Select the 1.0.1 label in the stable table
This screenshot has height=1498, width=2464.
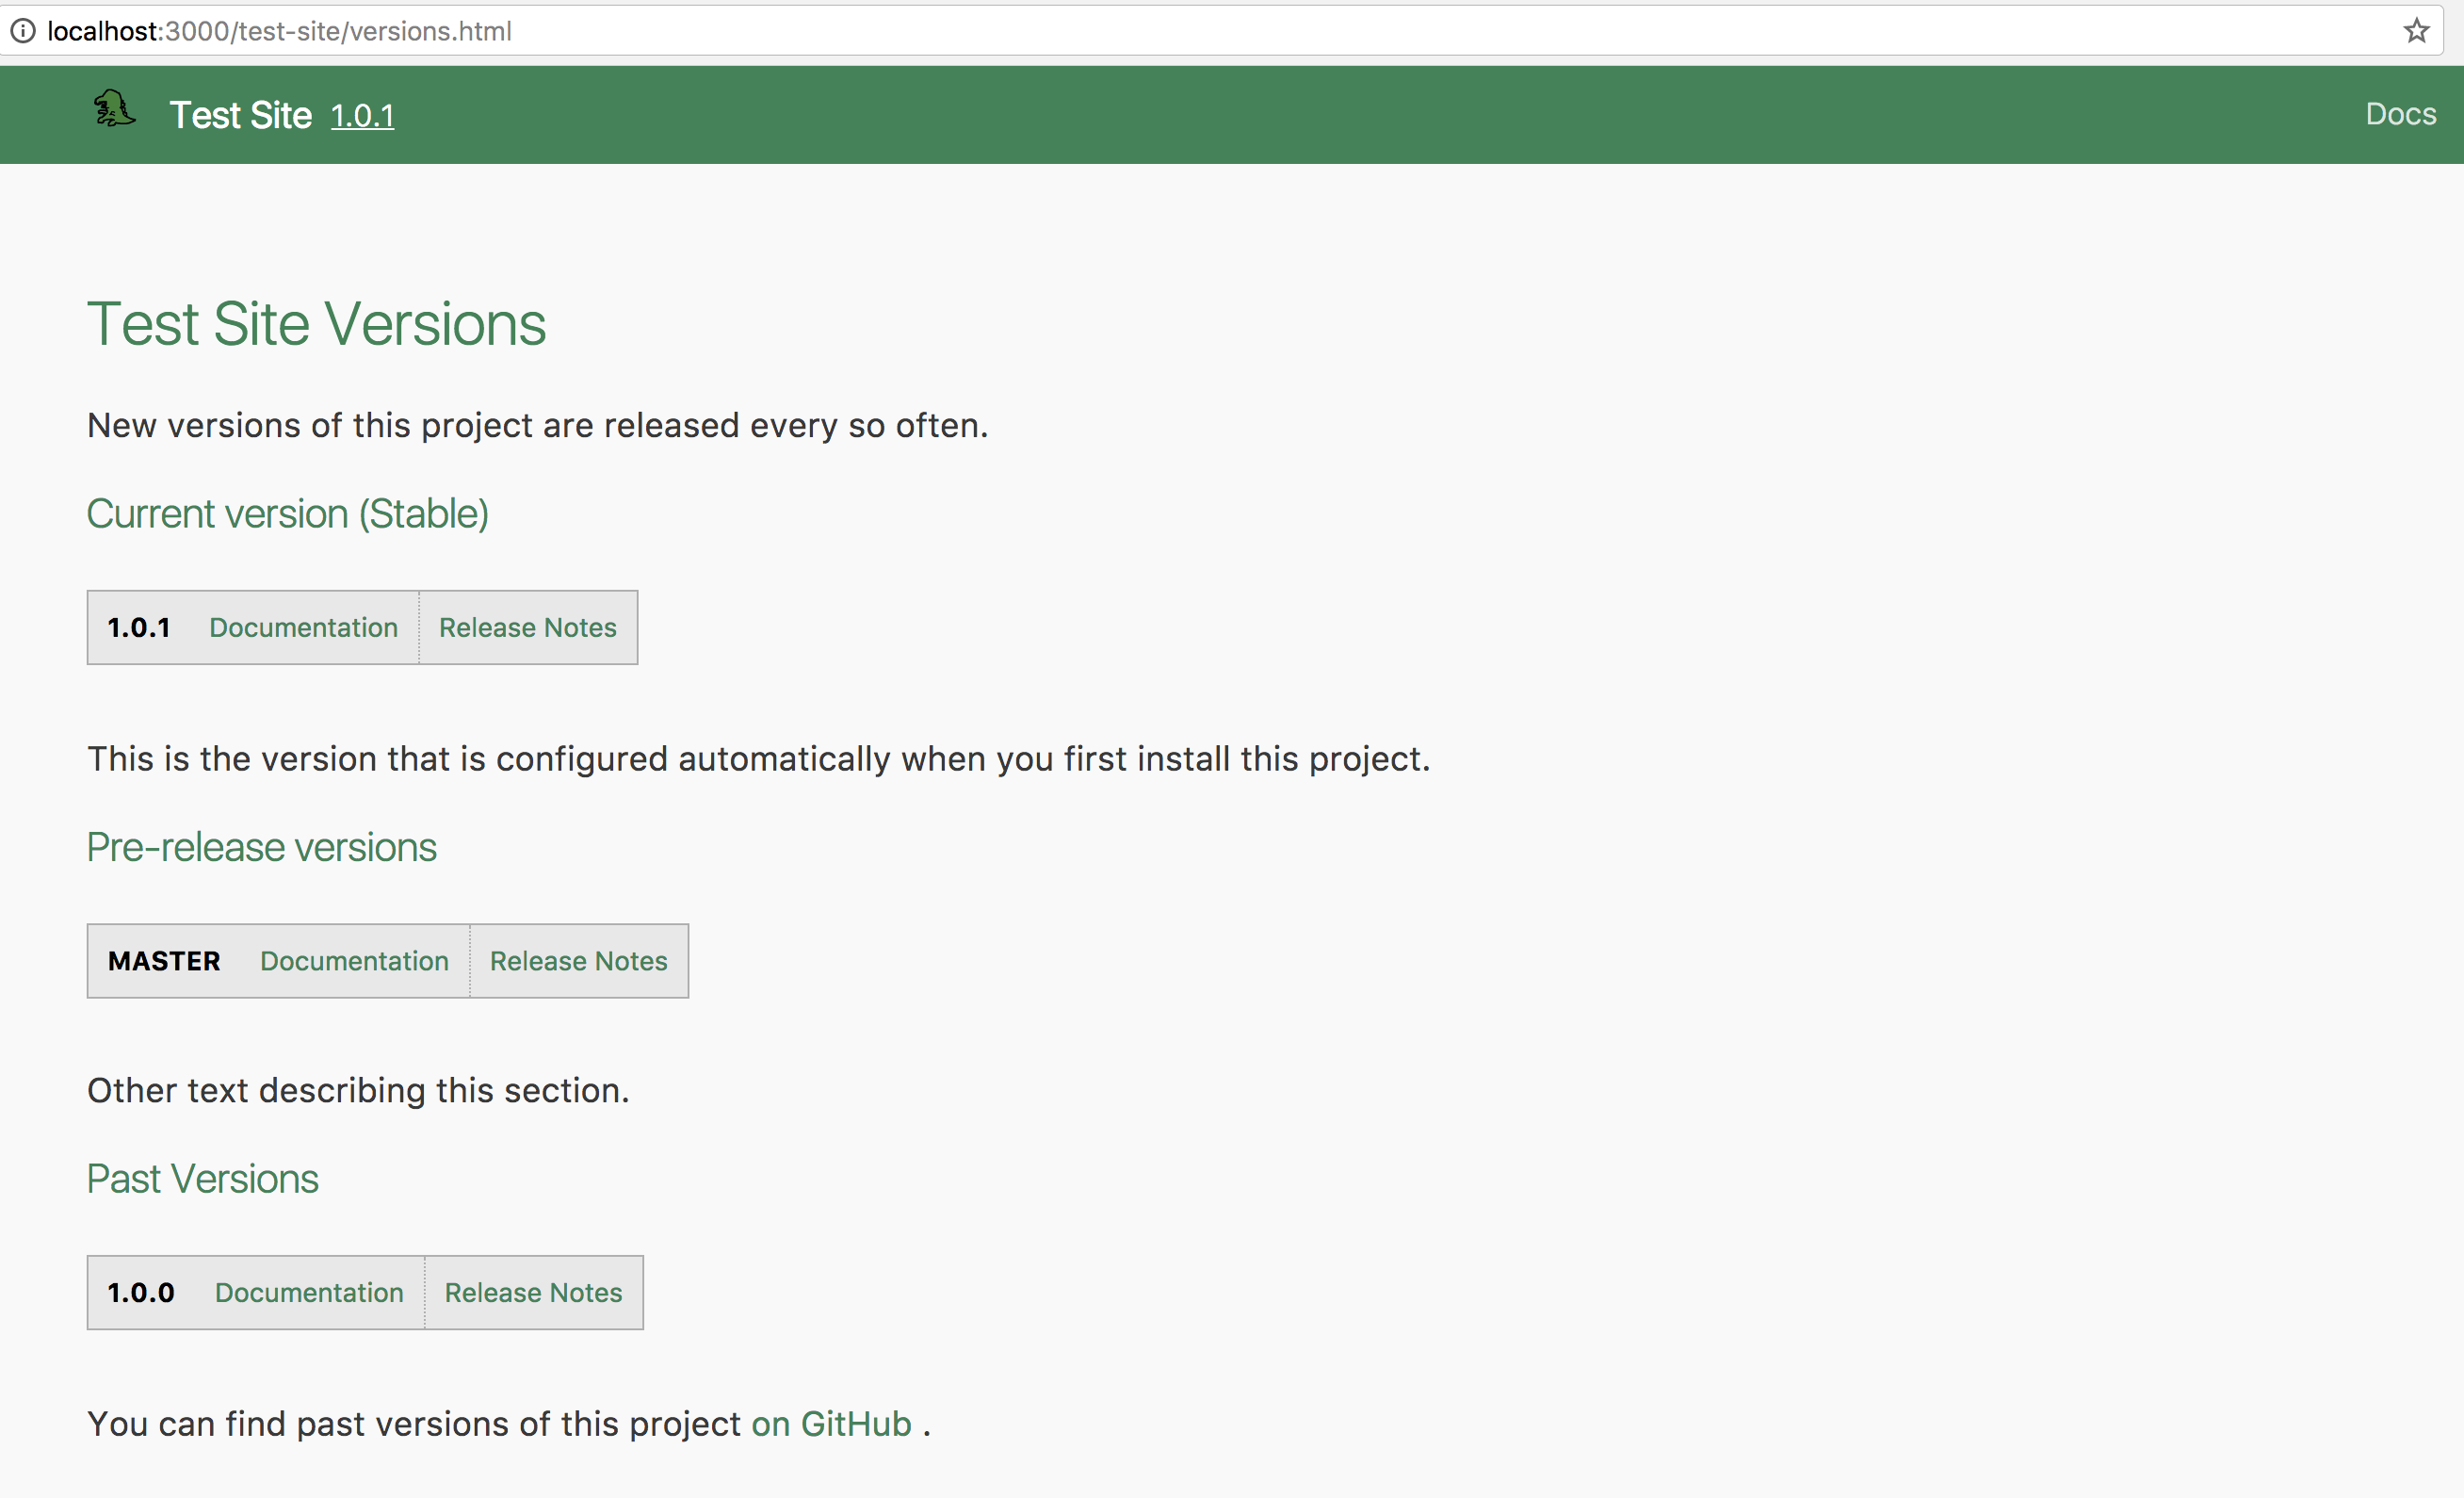(139, 627)
